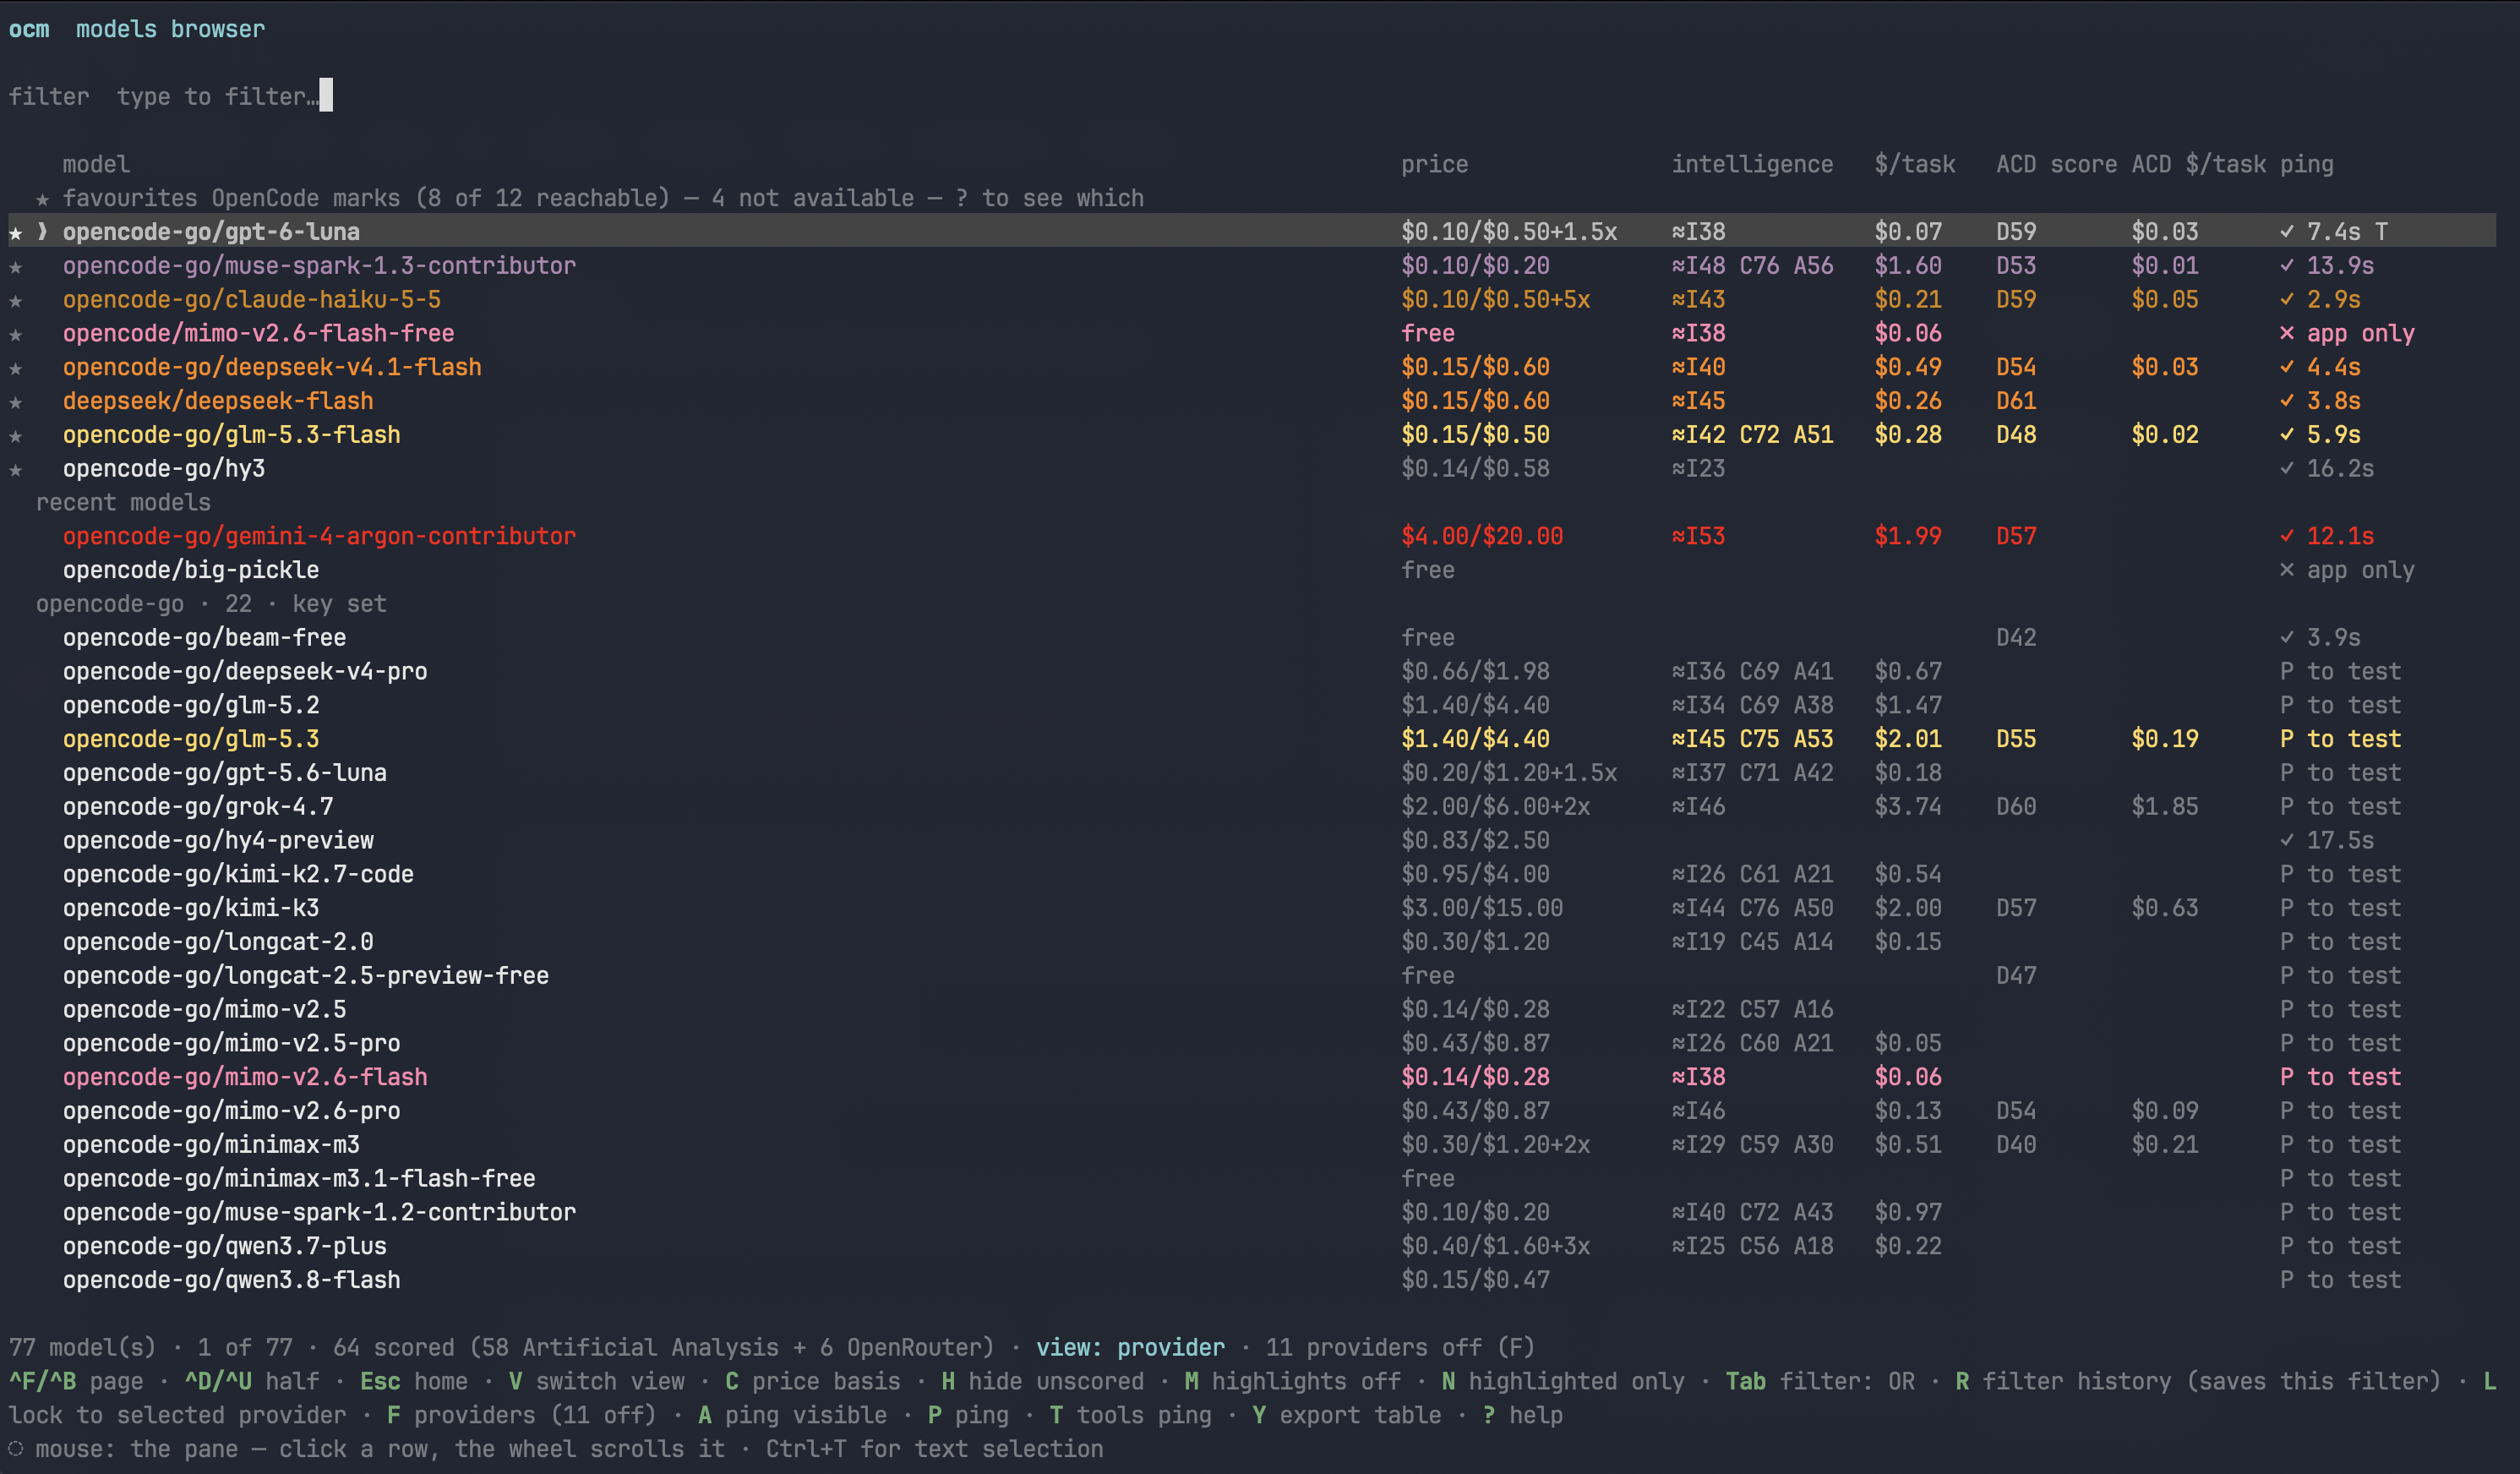The height and width of the screenshot is (1474, 2520).
Task: Click the view: provider status indicator
Action: pos(1130,1347)
